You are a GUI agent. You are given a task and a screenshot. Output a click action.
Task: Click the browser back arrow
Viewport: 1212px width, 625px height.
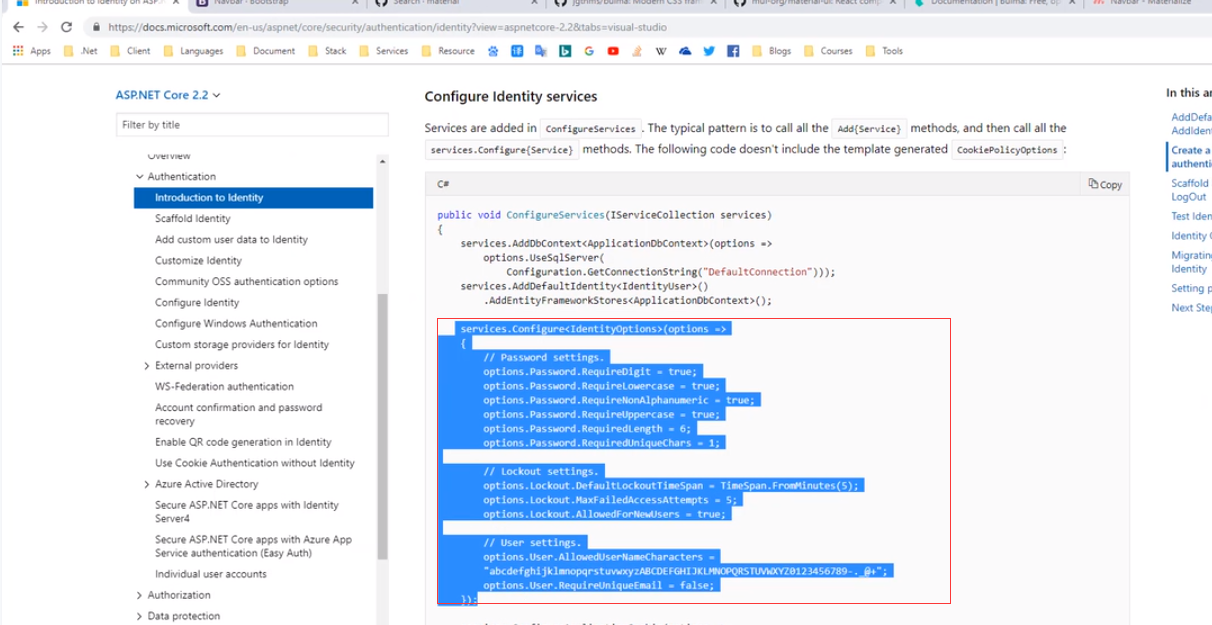pyautogui.click(x=18, y=27)
